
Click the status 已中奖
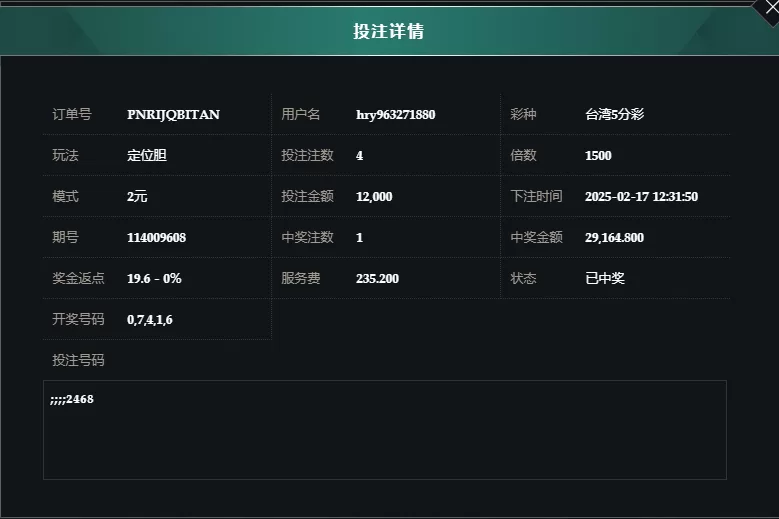(605, 278)
